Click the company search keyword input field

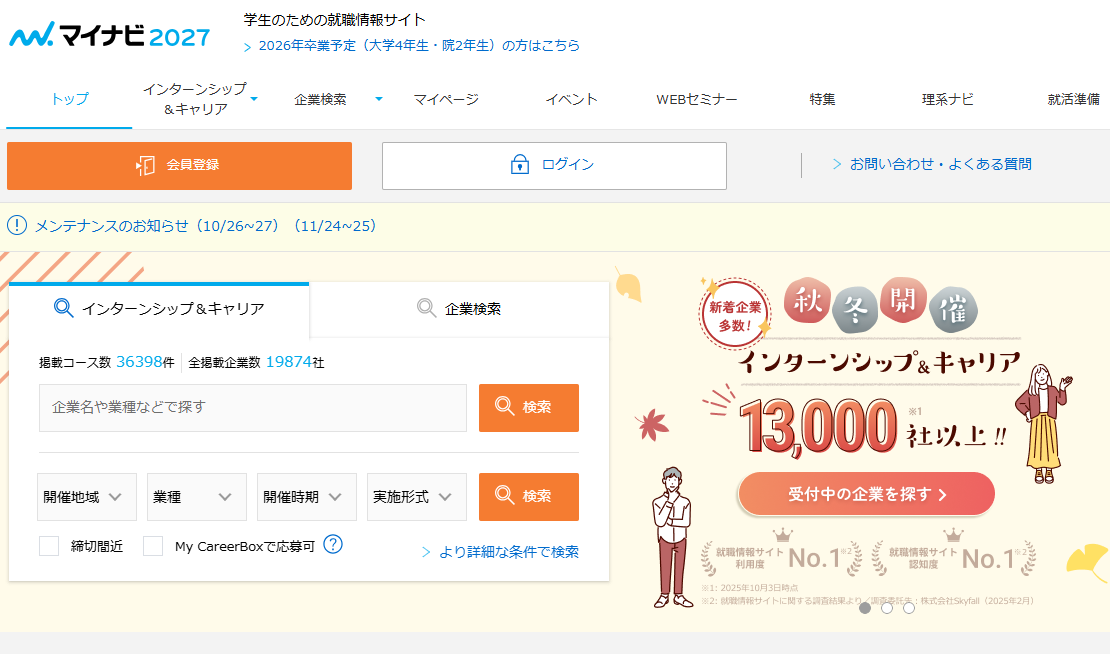252,408
